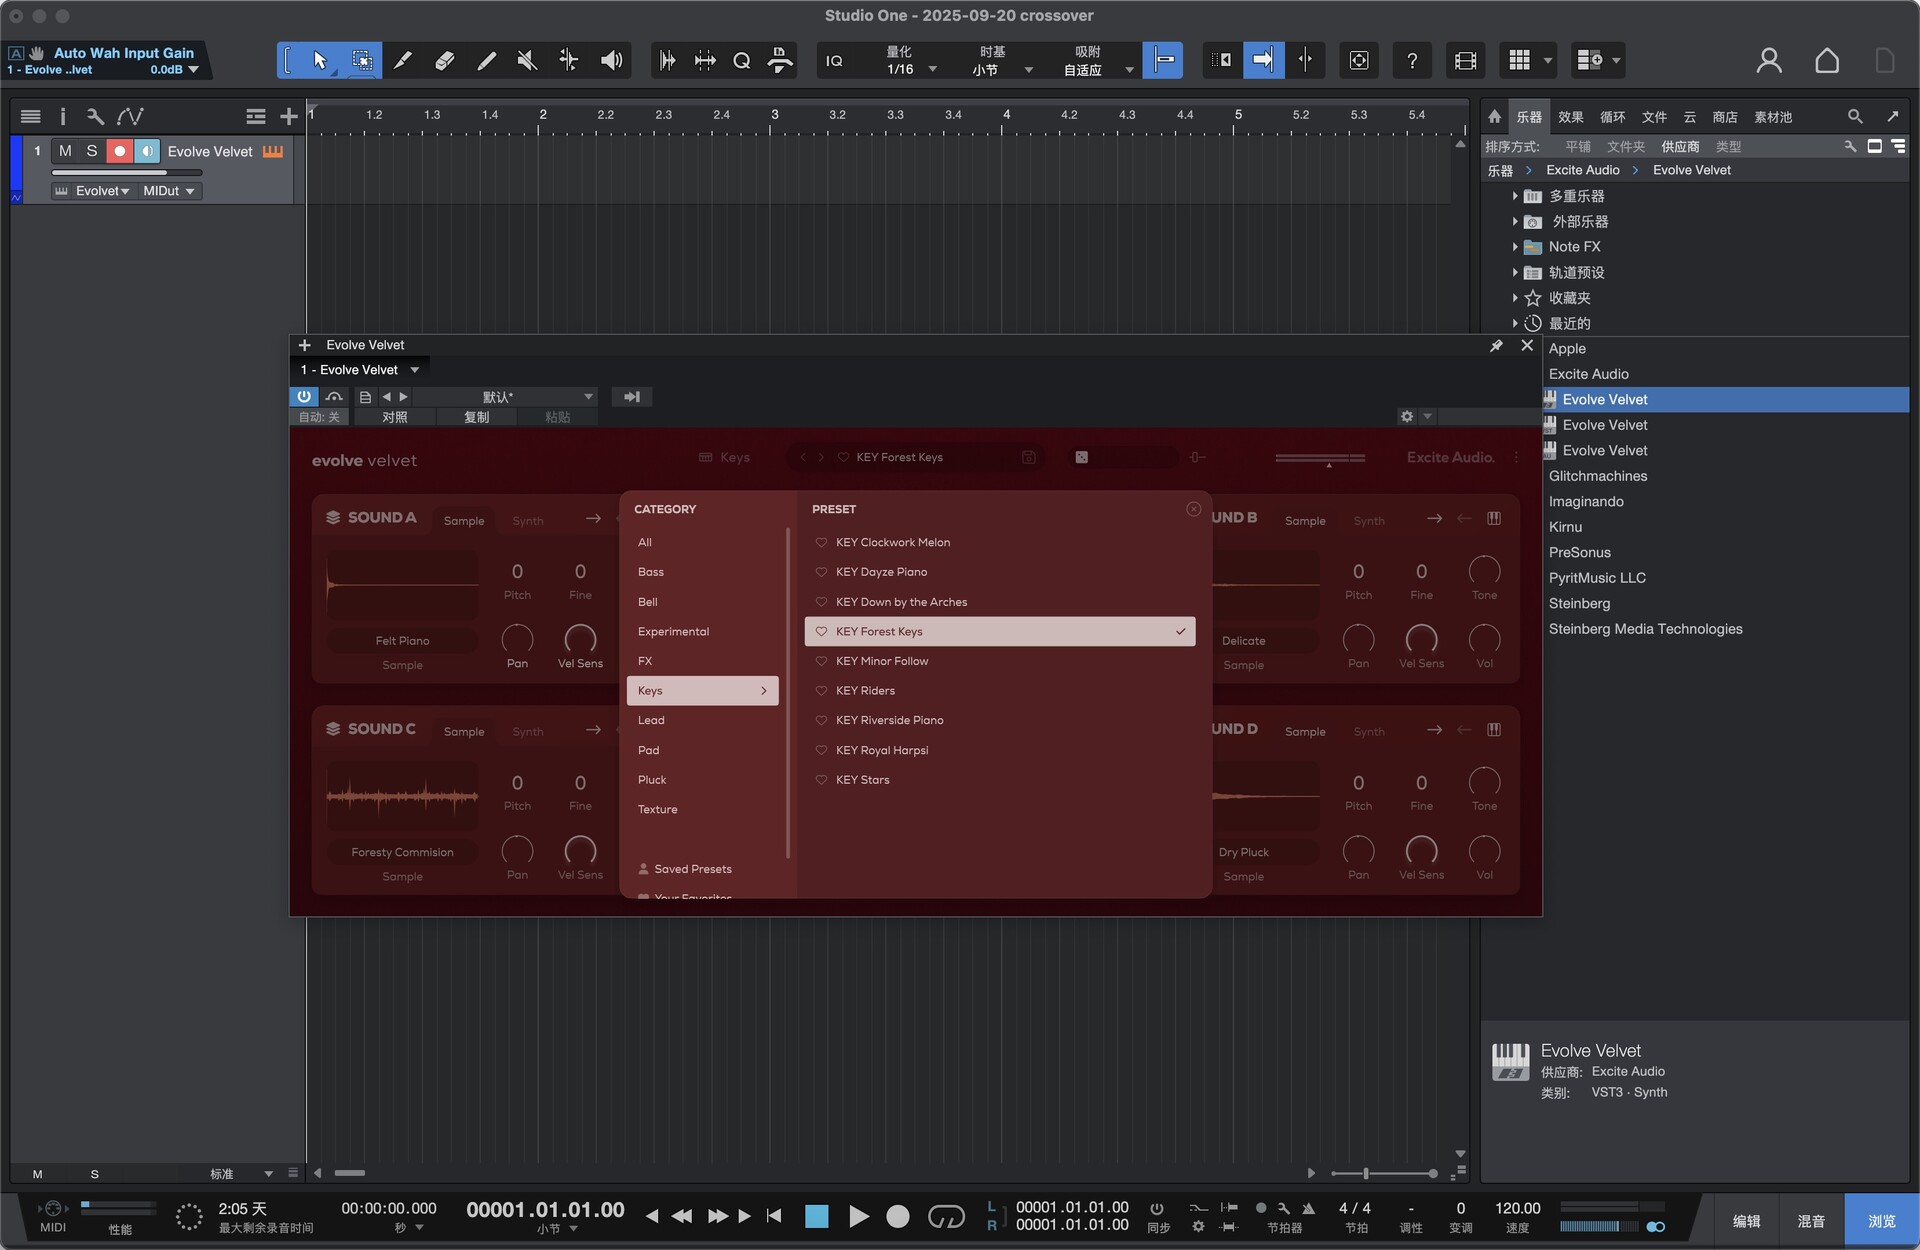Open the plugin preset 默认 dropdown
Screen dimensions: 1920x1250
(506, 397)
